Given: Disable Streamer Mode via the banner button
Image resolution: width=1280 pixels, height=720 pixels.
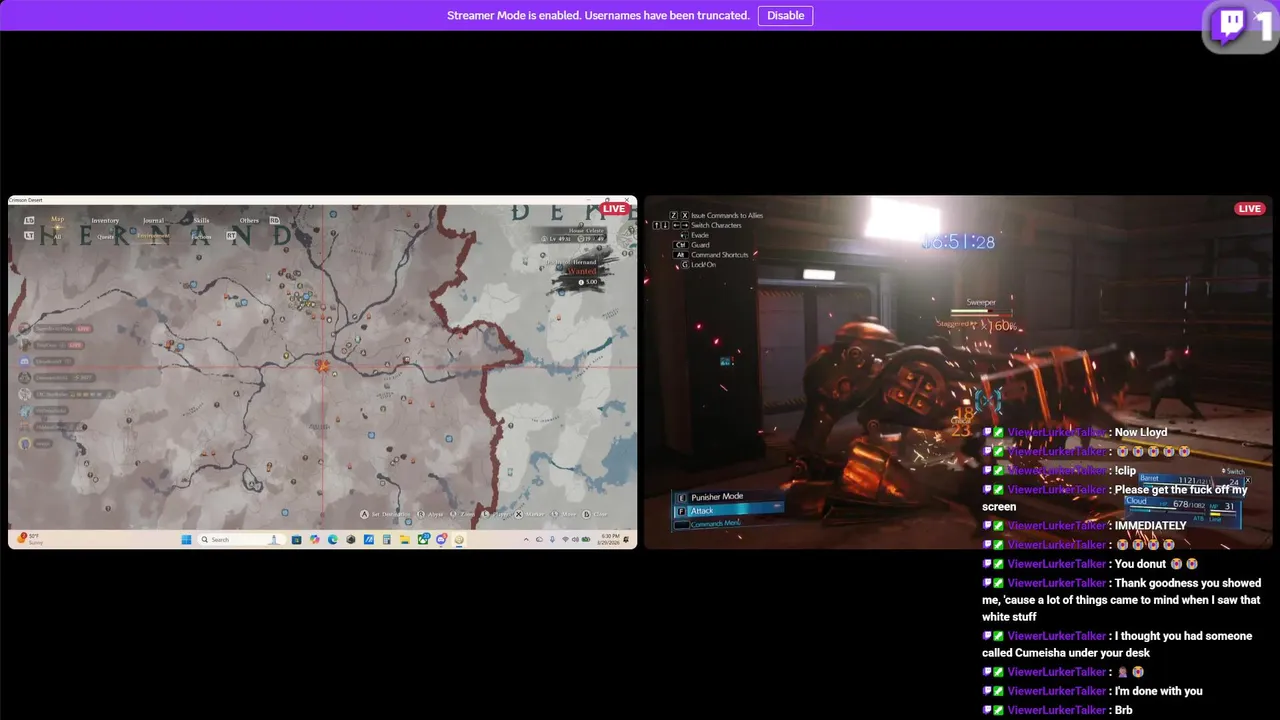Looking at the screenshot, I should click(x=785, y=15).
